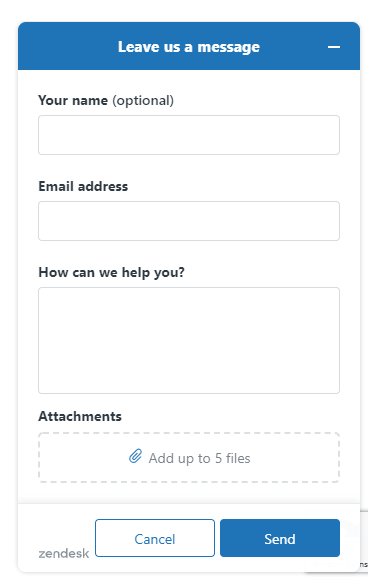Focus the Email address input field

coord(189,221)
